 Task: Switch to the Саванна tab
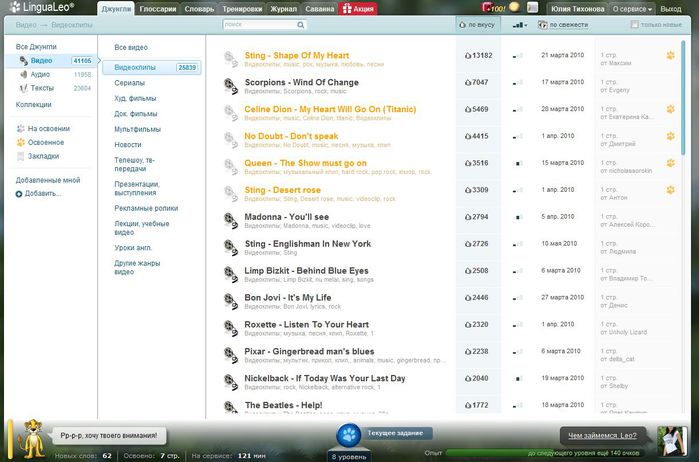click(x=320, y=8)
